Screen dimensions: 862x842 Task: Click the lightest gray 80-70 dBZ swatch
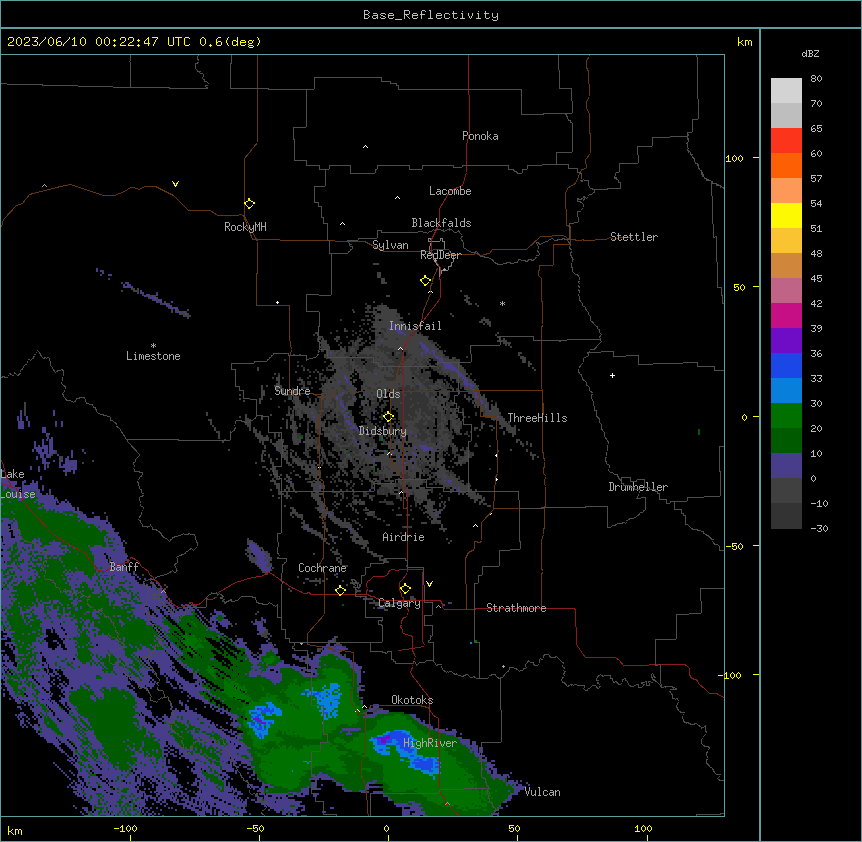pos(786,91)
